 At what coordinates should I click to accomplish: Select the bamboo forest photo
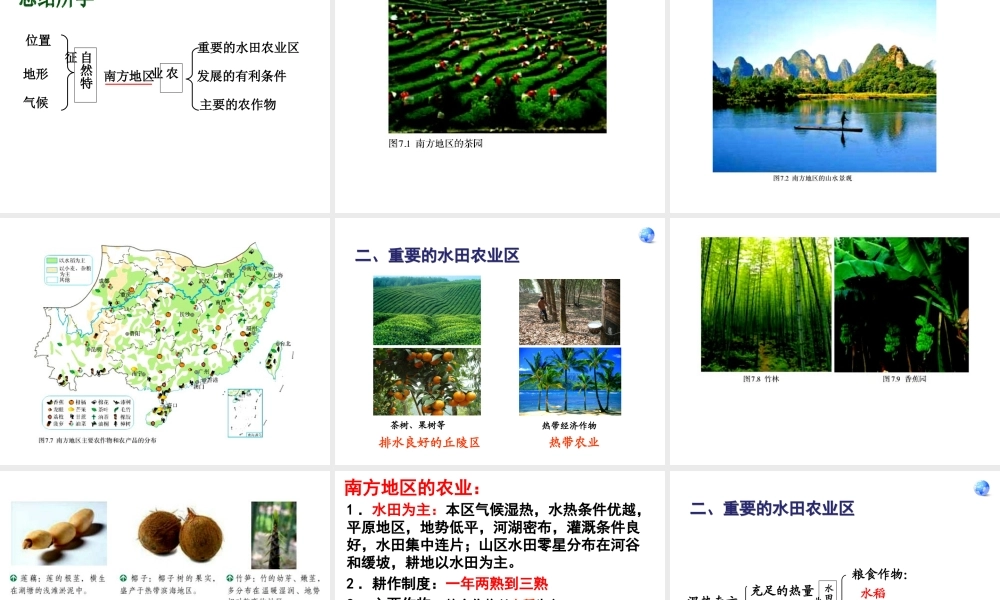pyautogui.click(x=766, y=304)
